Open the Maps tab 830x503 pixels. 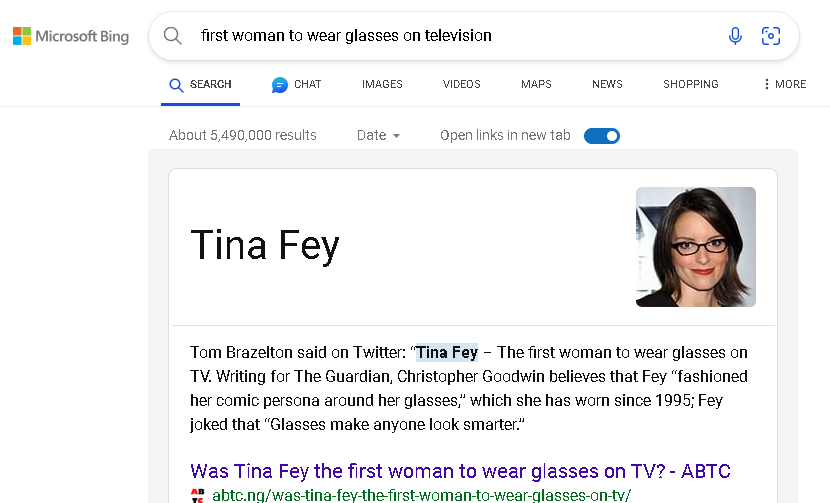point(536,85)
